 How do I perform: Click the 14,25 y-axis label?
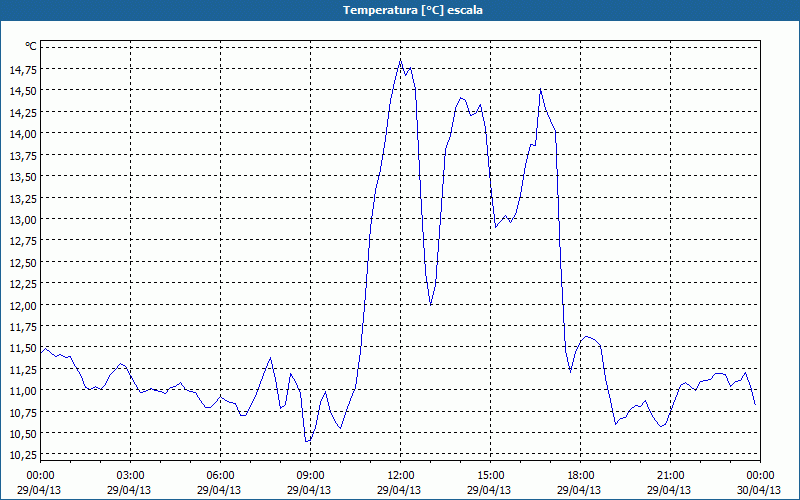(x=22, y=112)
